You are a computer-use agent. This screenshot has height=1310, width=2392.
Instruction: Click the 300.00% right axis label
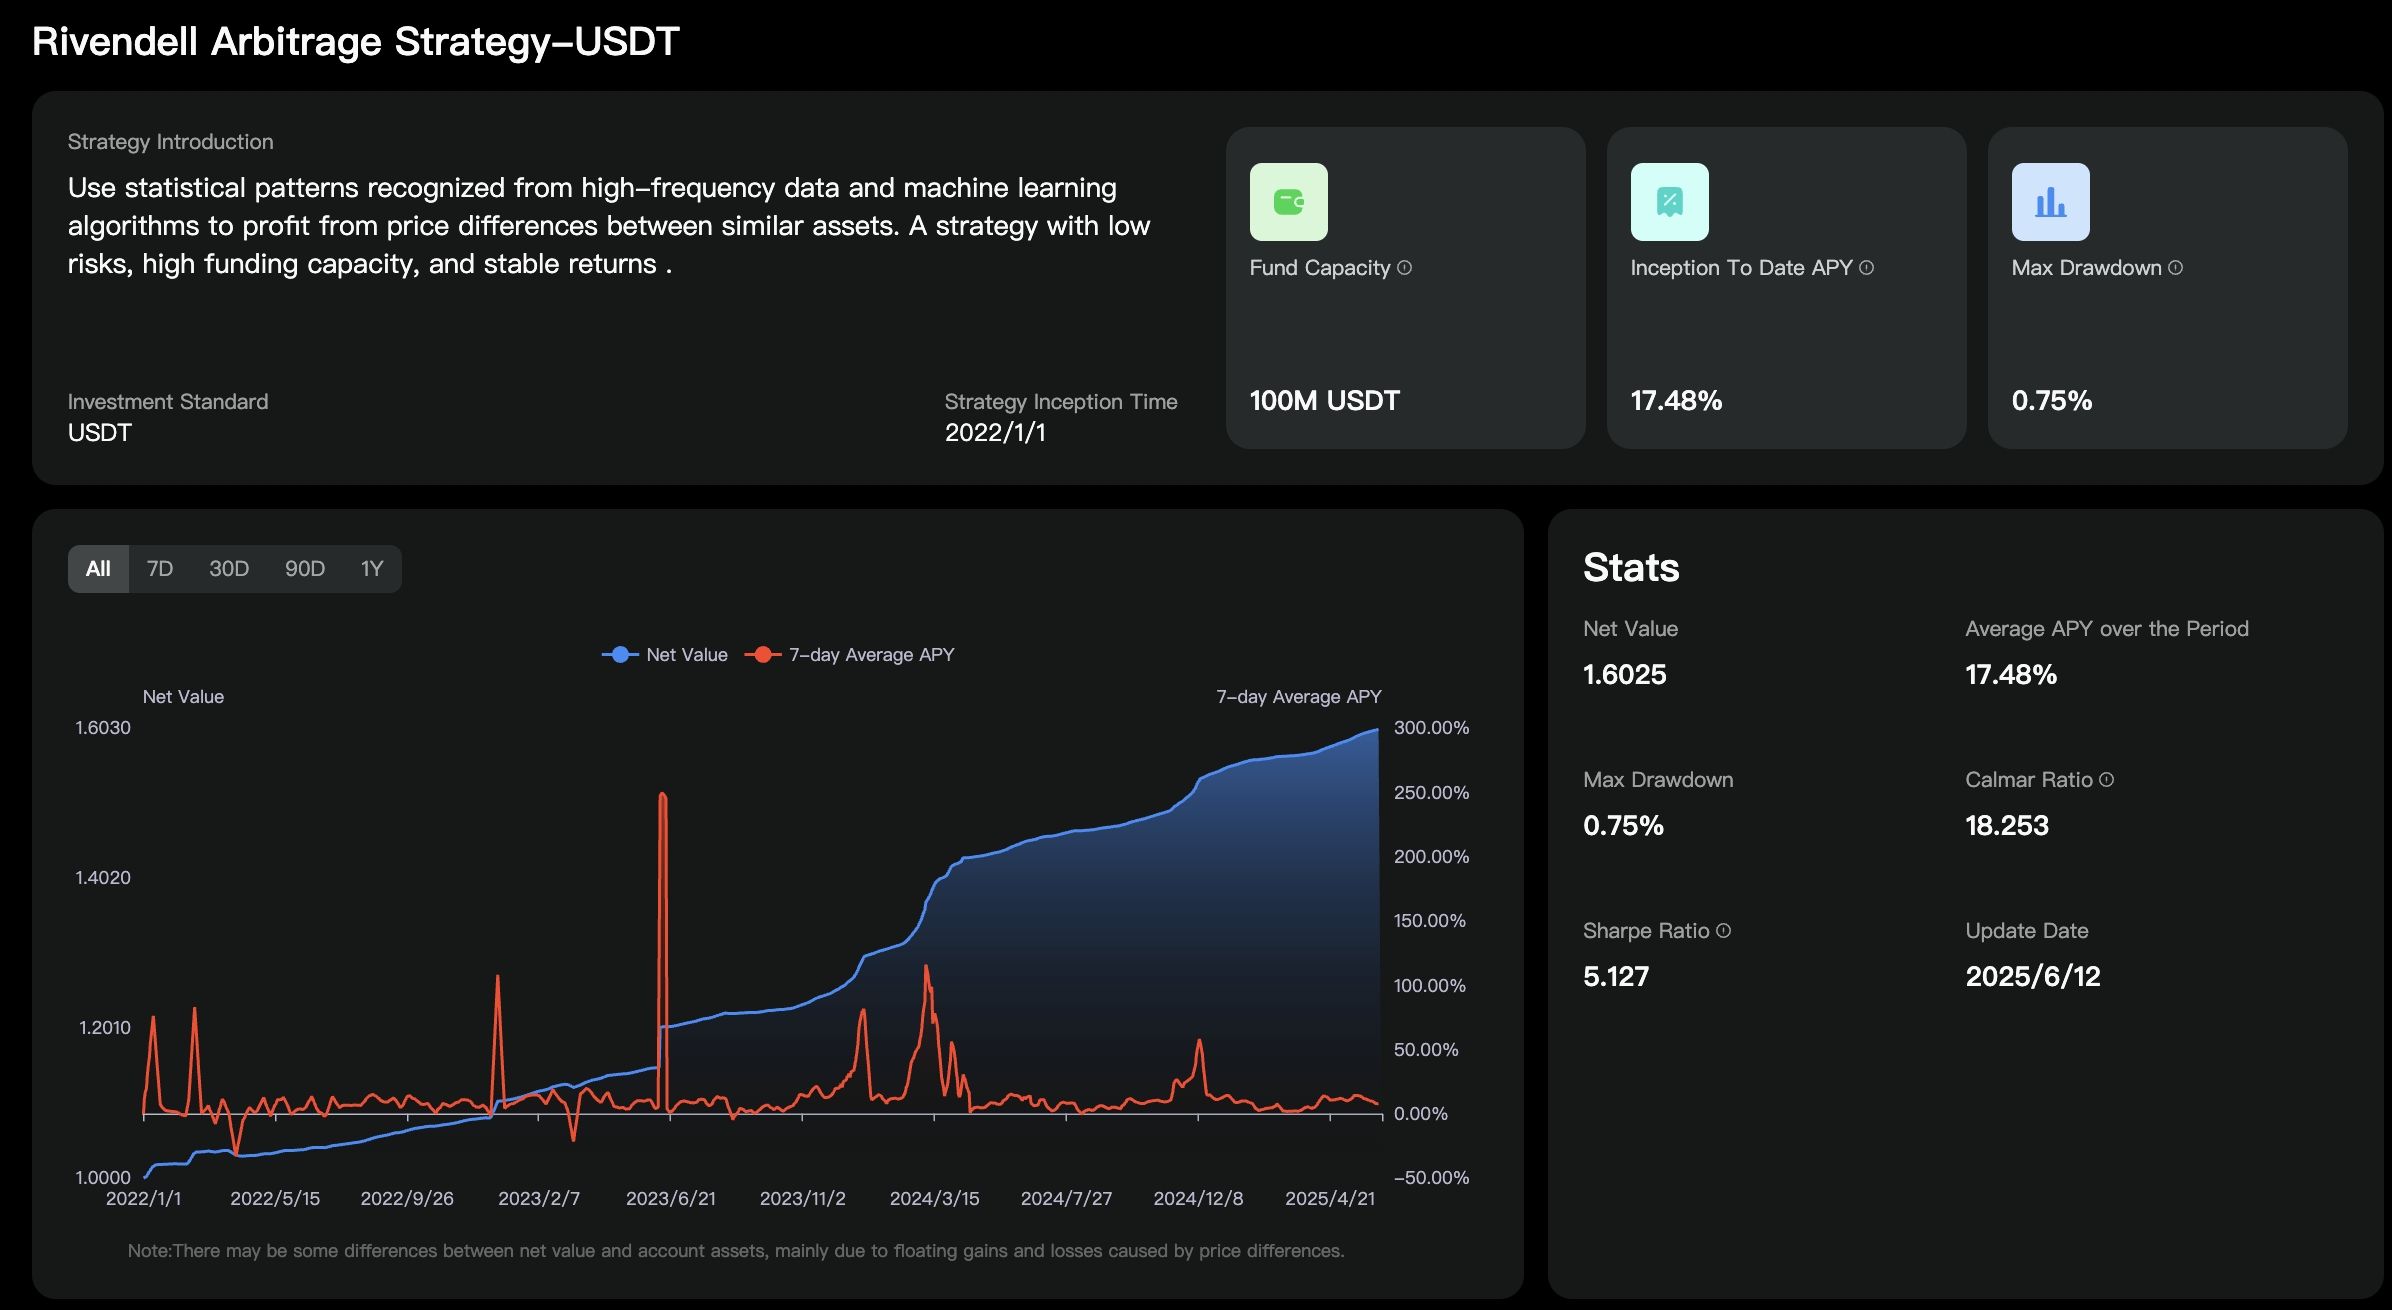(x=1432, y=728)
